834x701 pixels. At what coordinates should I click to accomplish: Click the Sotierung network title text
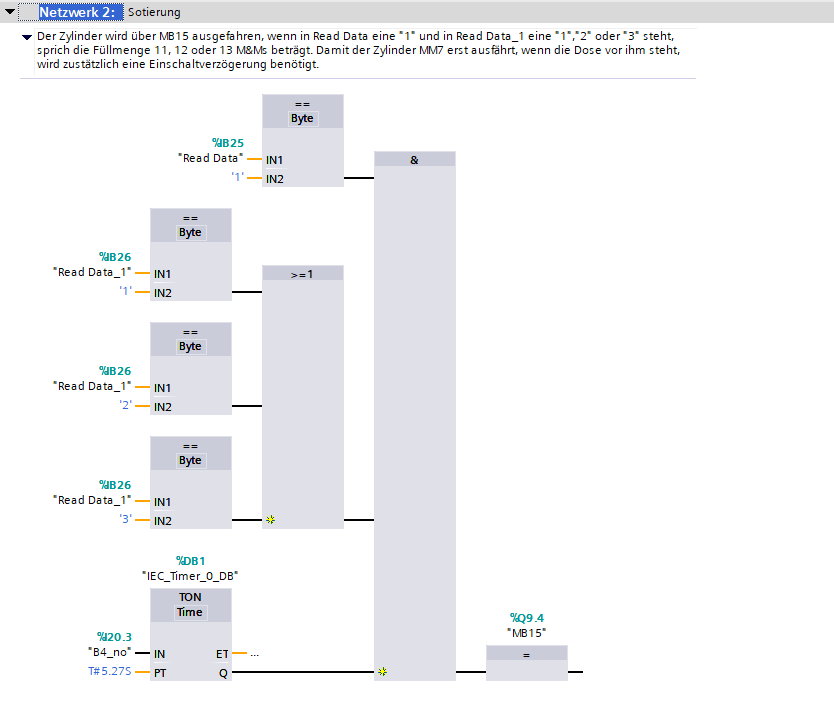tap(154, 12)
